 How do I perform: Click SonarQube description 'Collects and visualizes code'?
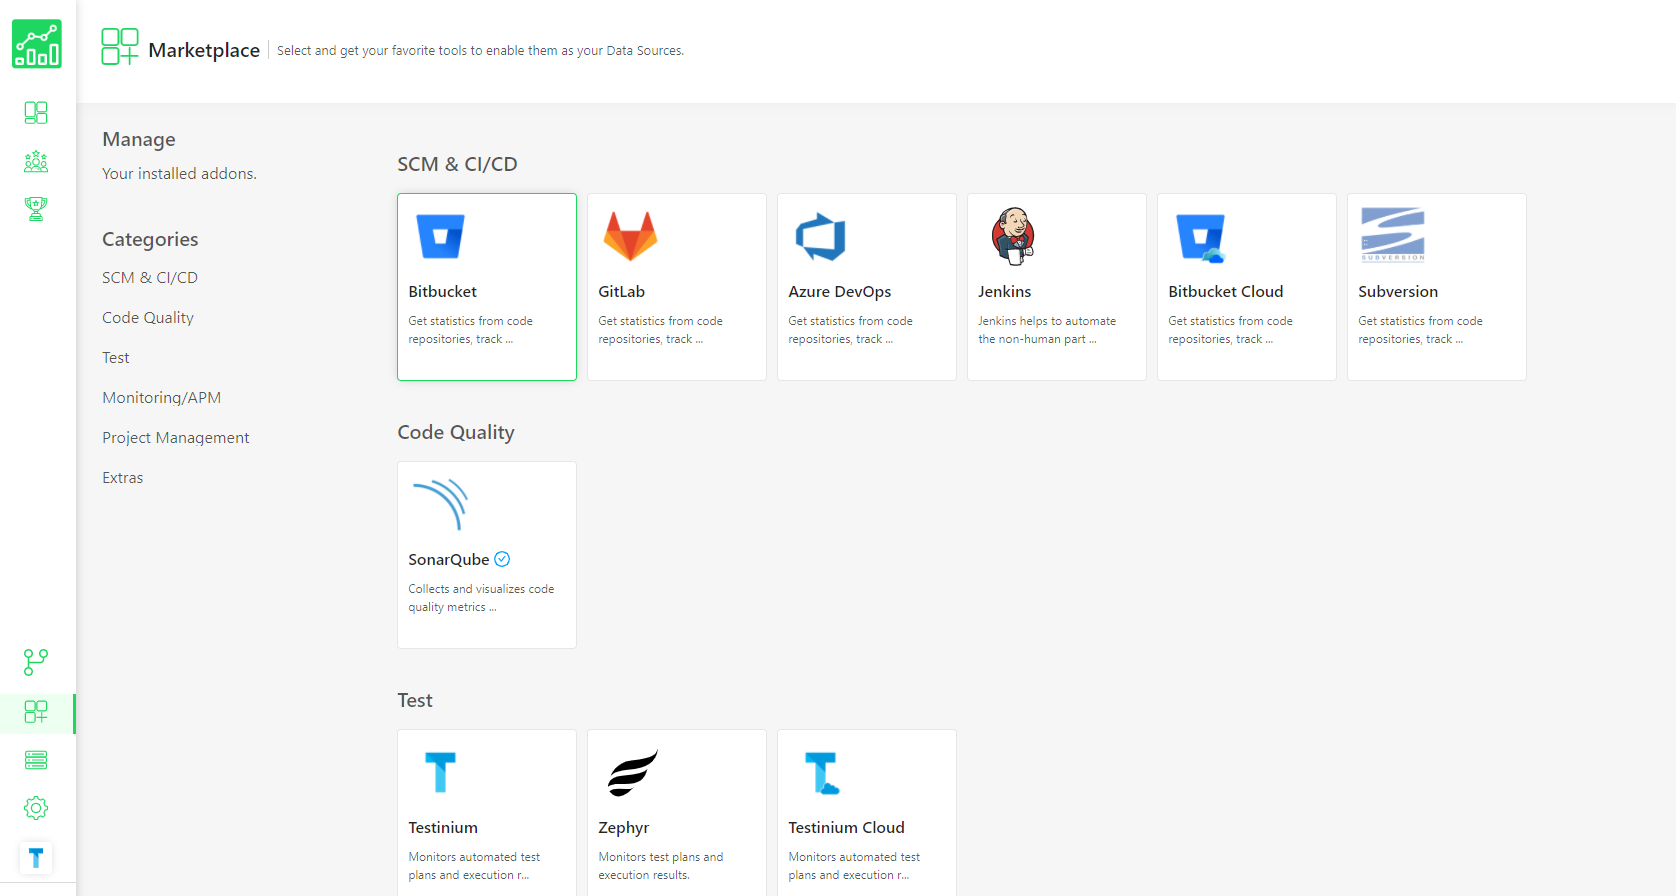481,589
